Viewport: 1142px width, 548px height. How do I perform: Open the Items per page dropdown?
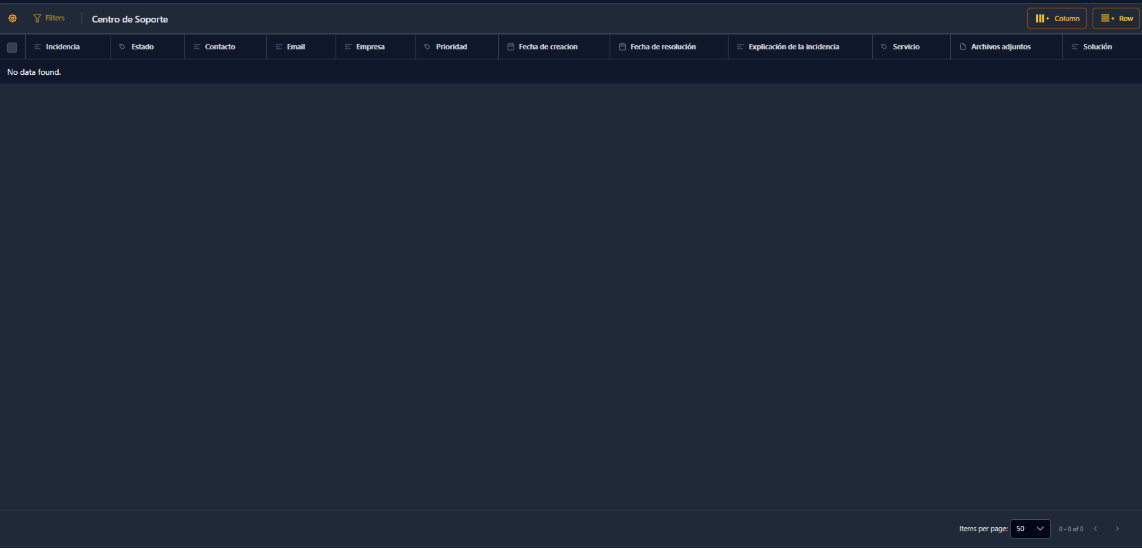tap(1030, 528)
